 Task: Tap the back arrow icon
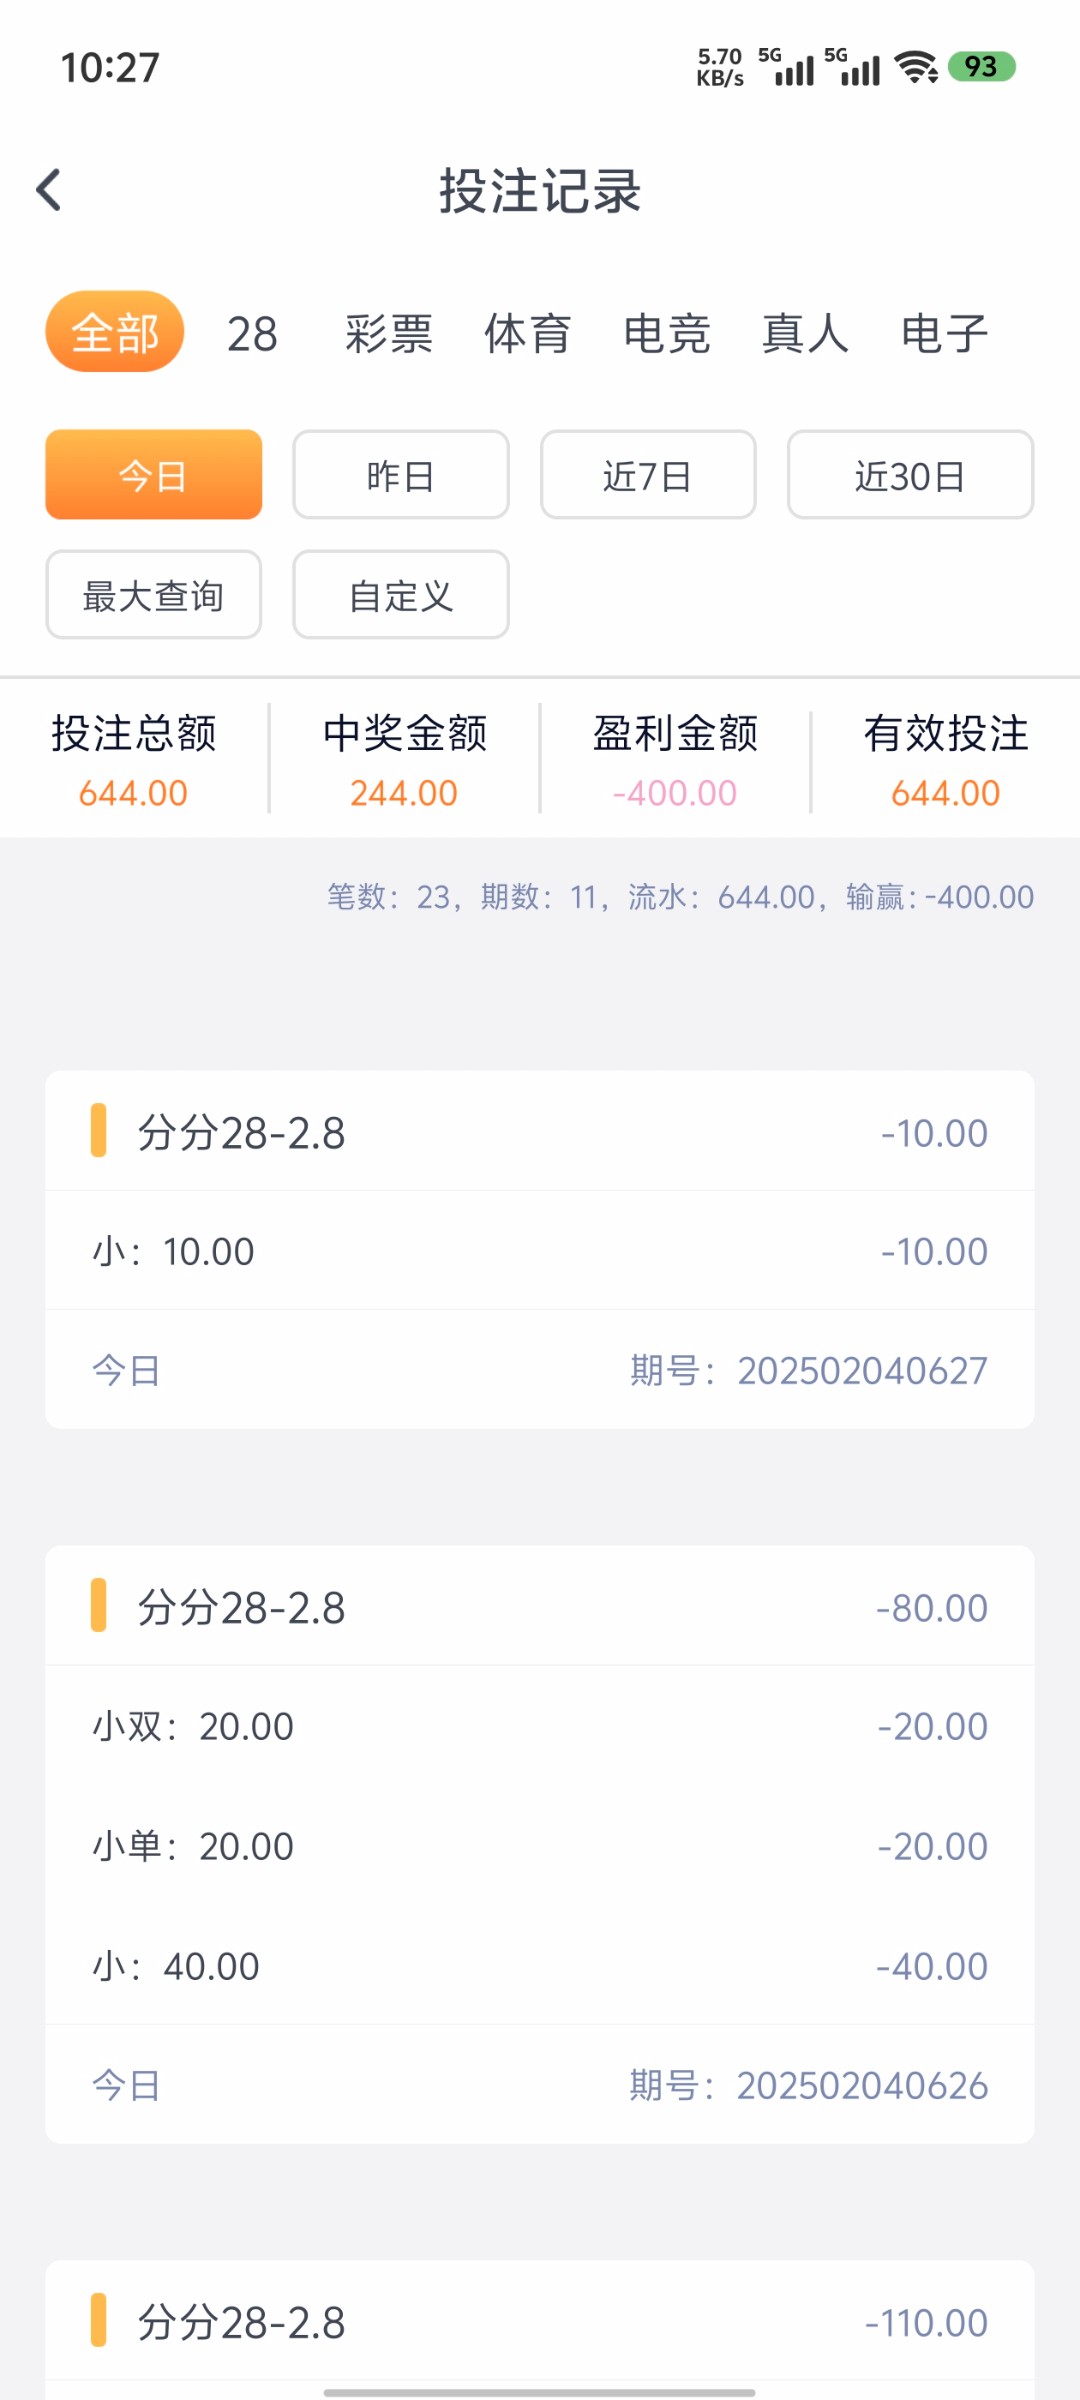point(49,190)
